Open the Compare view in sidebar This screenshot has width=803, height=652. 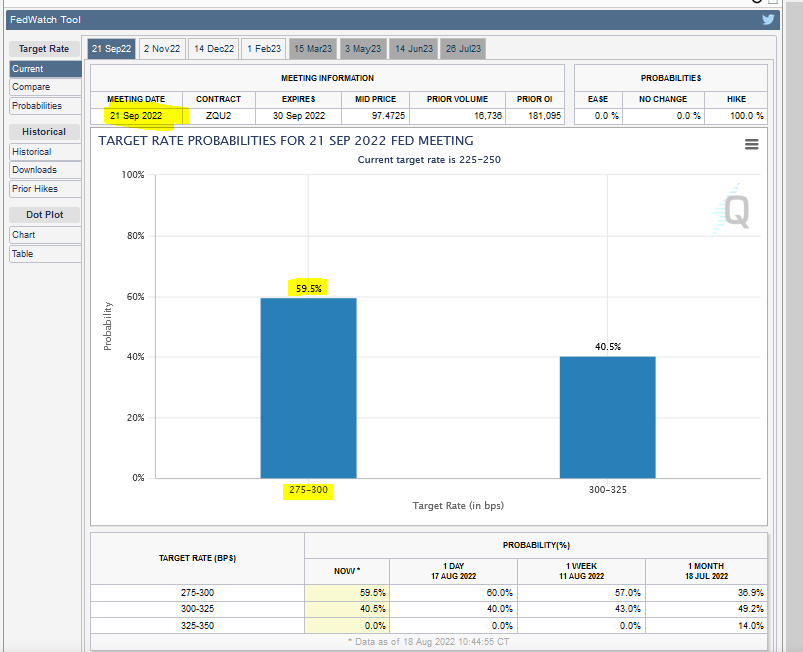[x=45, y=87]
